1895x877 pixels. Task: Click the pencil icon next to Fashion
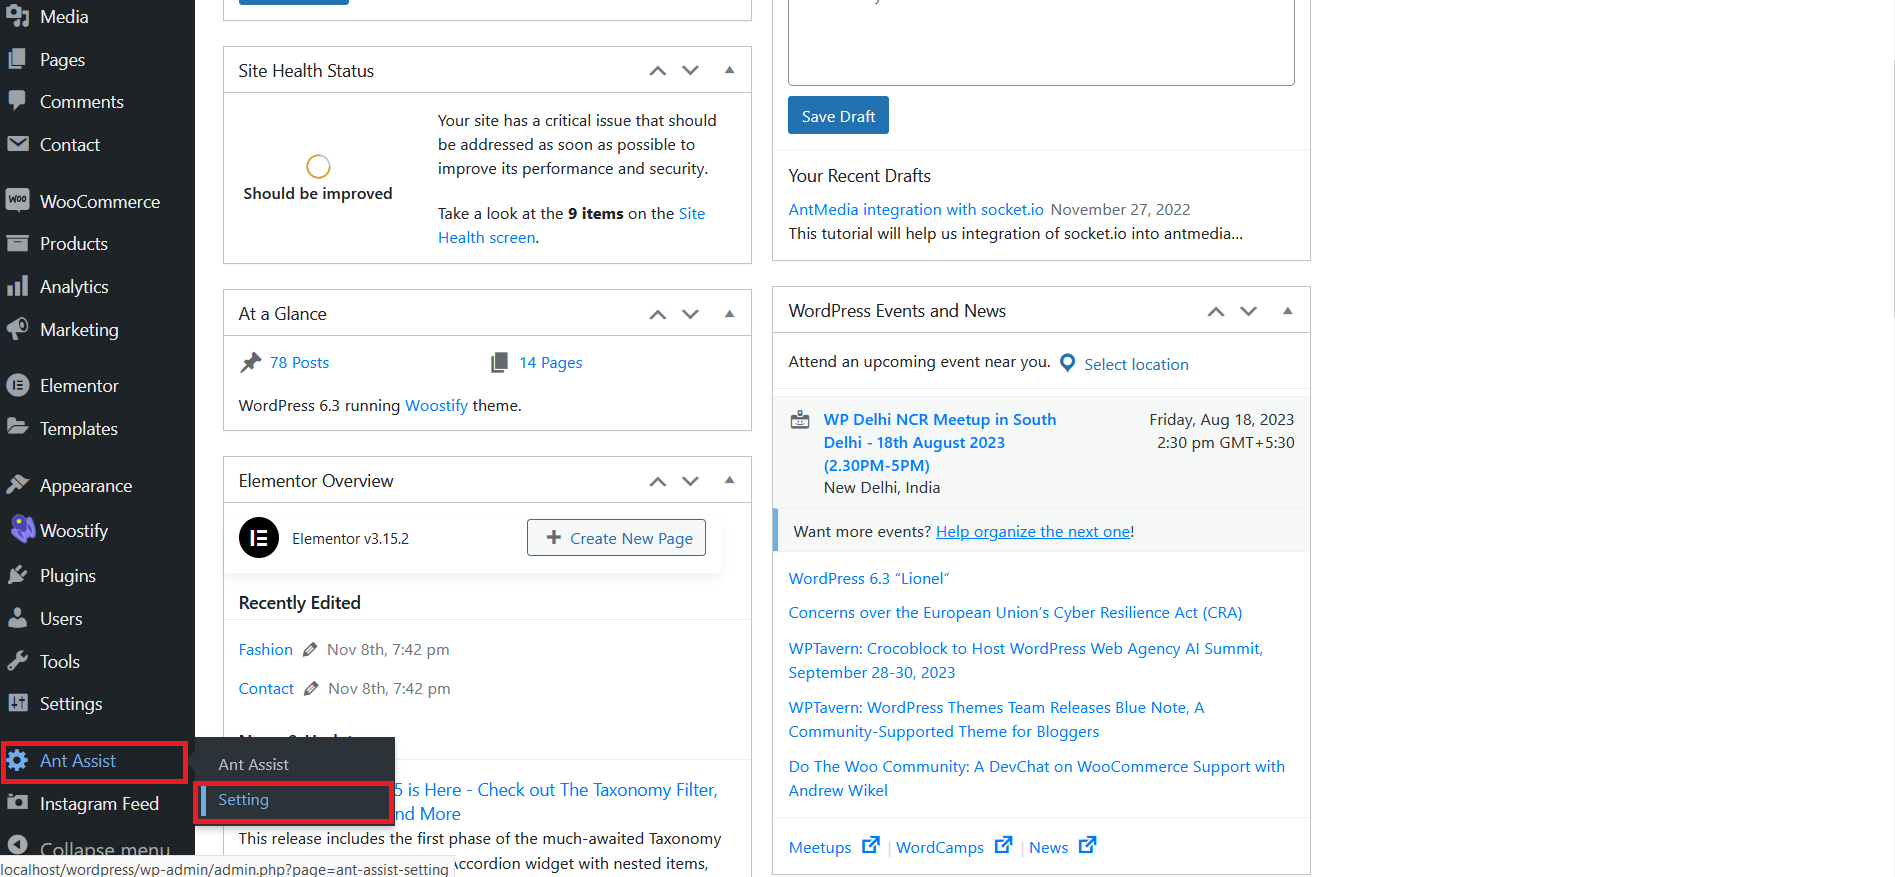click(310, 650)
